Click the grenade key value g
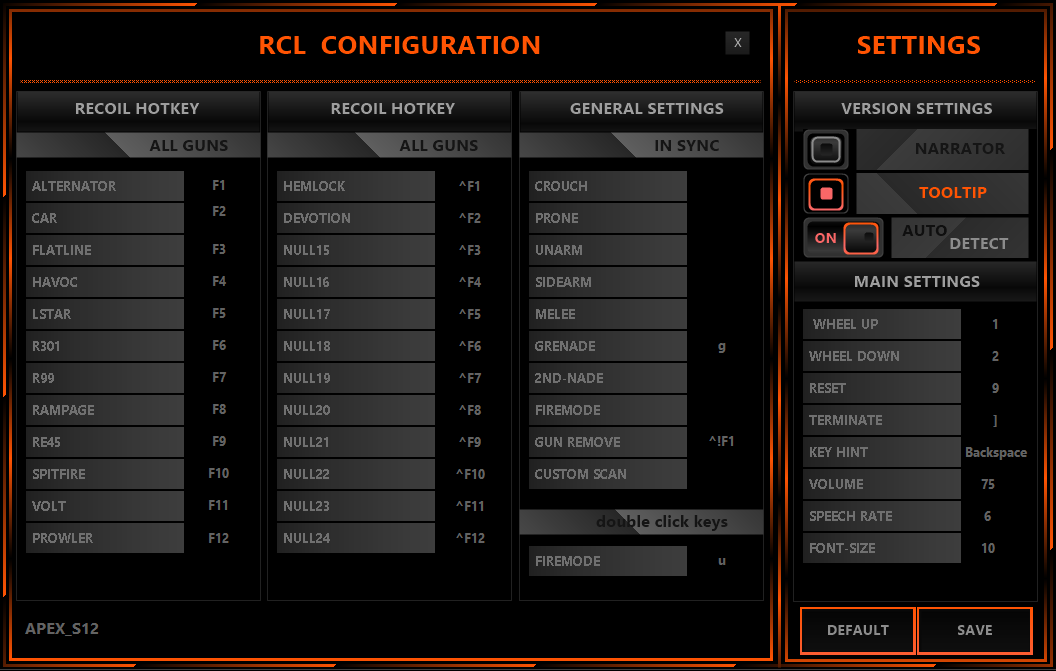Screen dimensions: 1056x671 point(722,347)
